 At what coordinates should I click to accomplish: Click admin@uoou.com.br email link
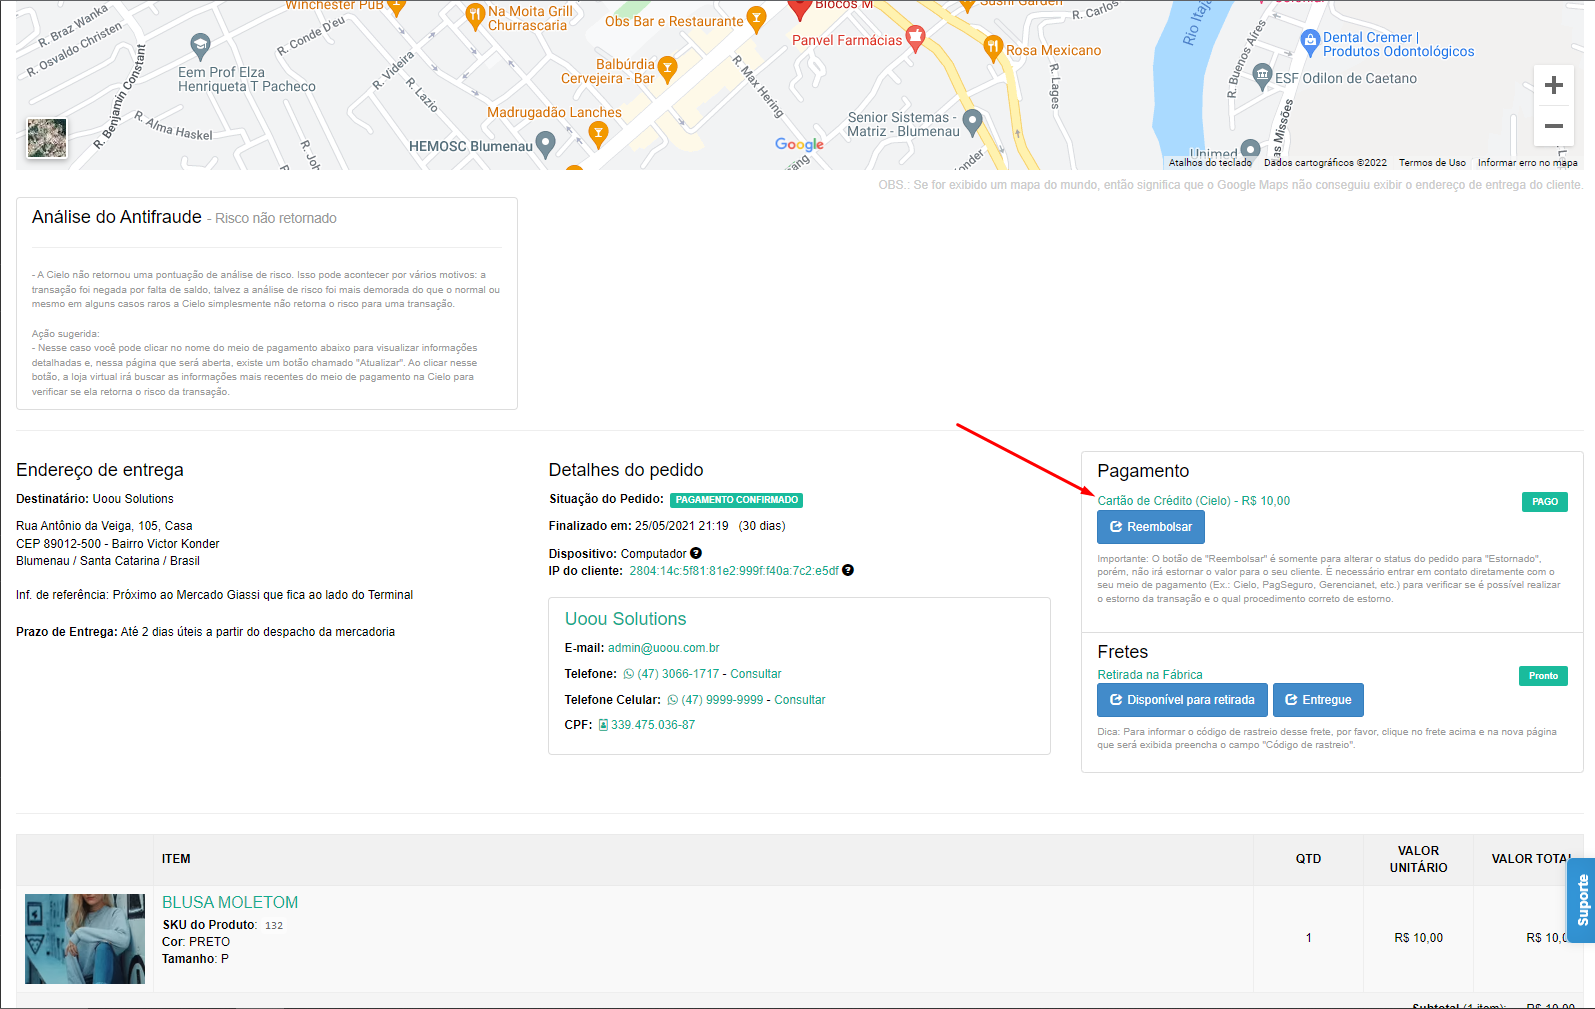click(x=663, y=648)
